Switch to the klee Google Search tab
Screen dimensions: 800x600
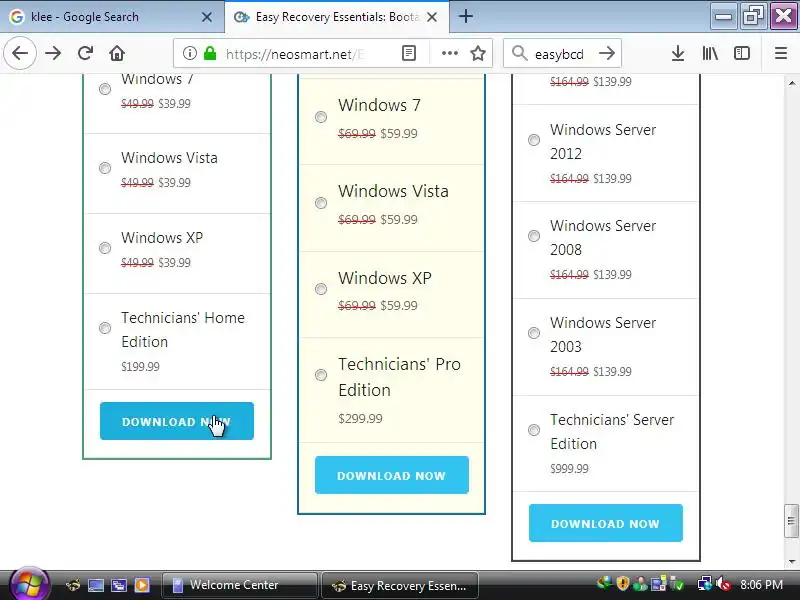[x=111, y=17]
